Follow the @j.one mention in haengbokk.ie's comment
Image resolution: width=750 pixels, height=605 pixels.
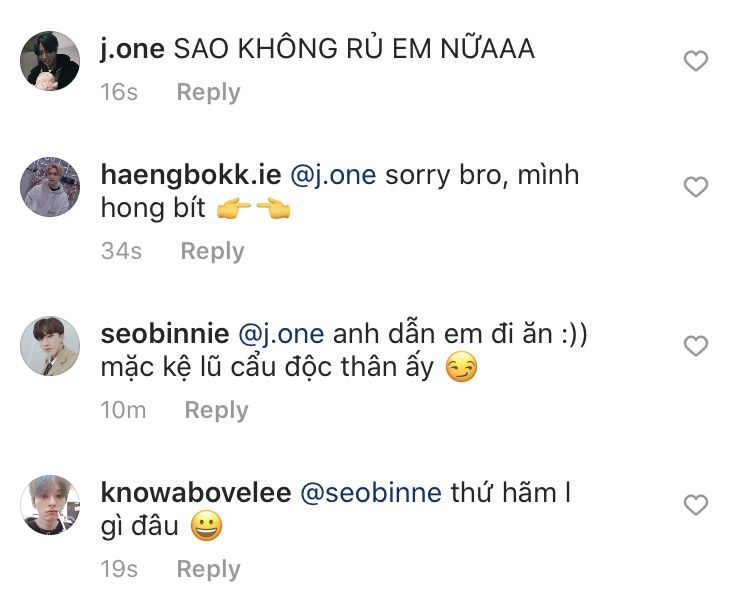333,175
